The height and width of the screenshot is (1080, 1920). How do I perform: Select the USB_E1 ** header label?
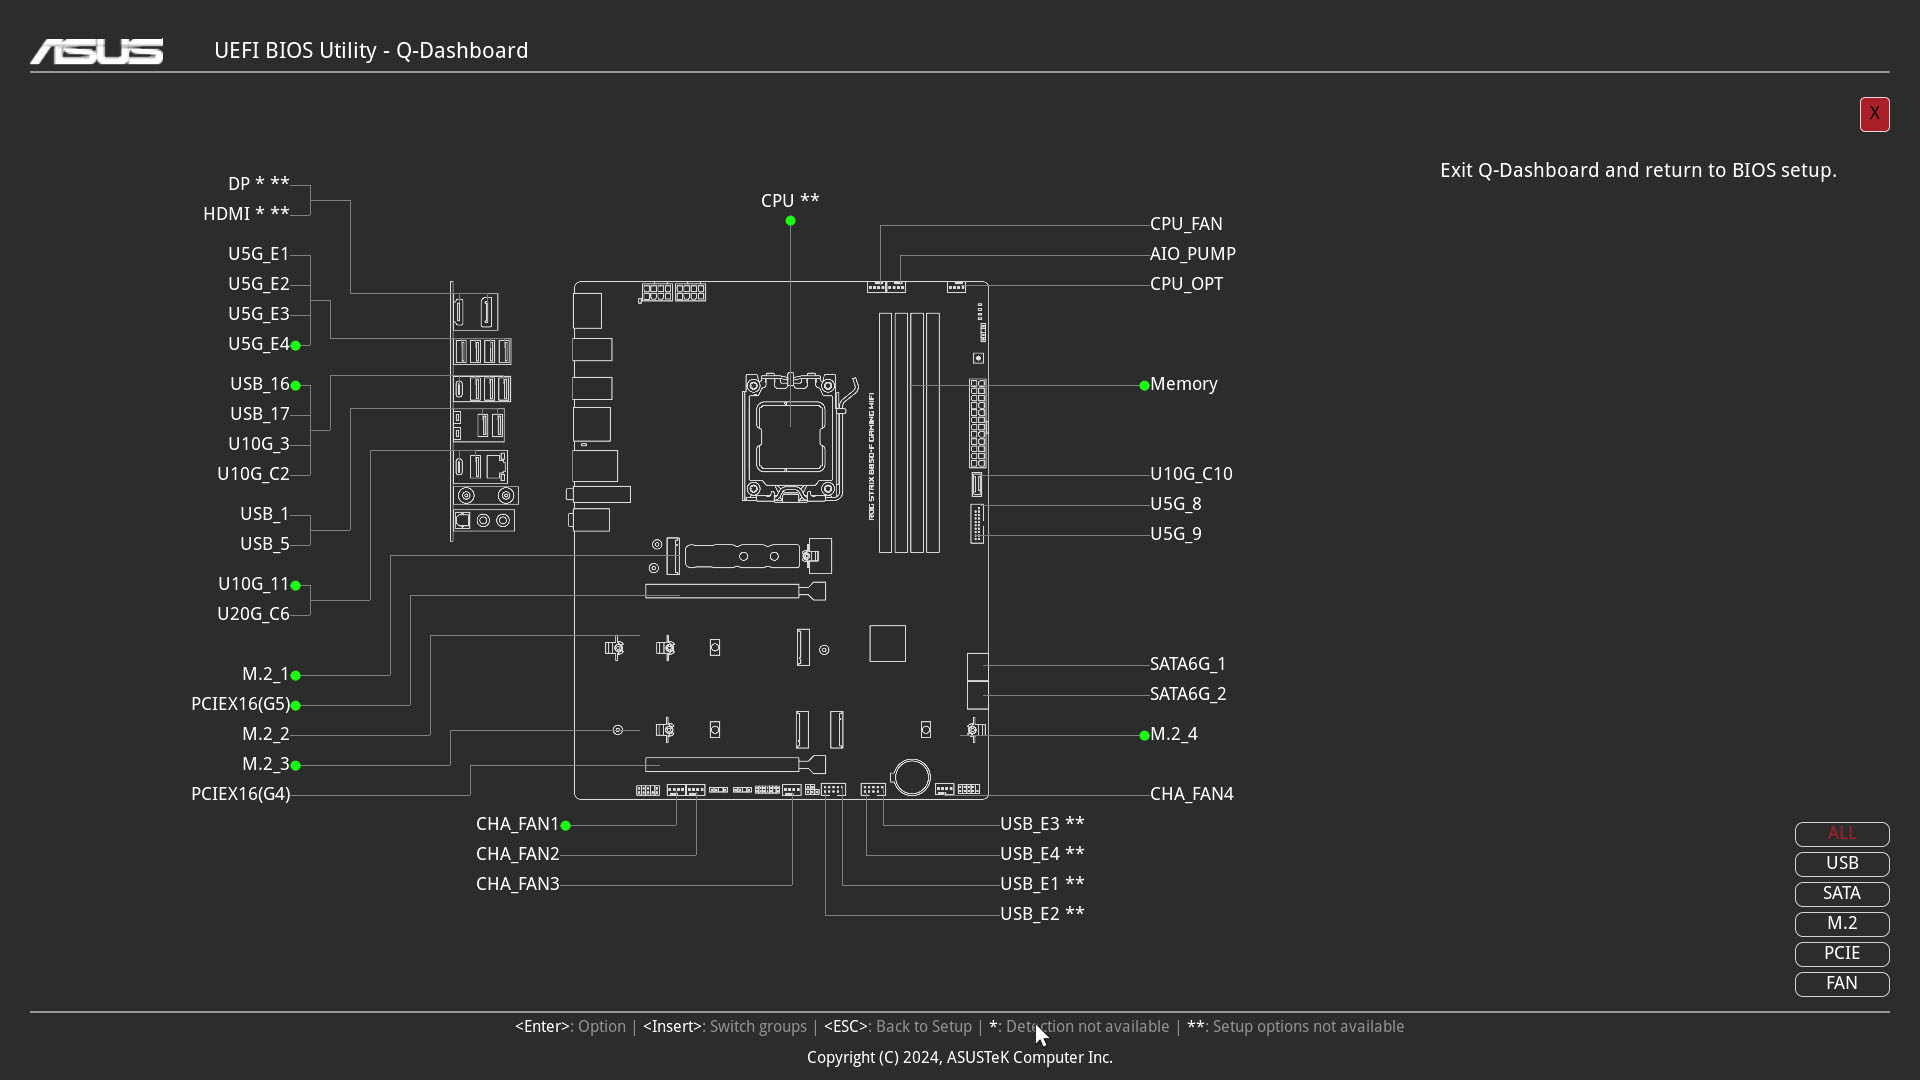tap(1042, 884)
